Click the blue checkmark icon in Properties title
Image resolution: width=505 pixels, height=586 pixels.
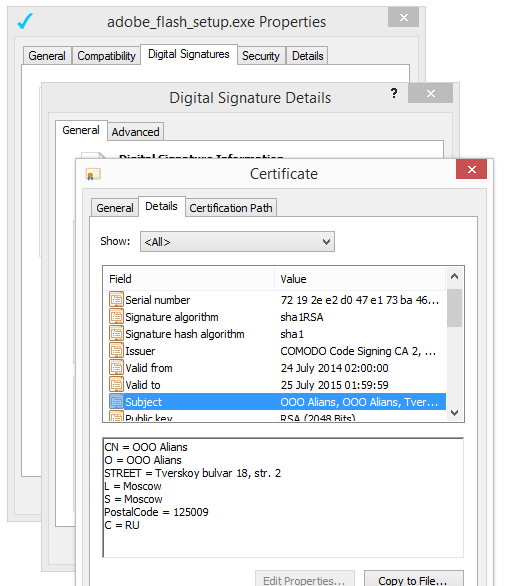pyautogui.click(x=25, y=21)
